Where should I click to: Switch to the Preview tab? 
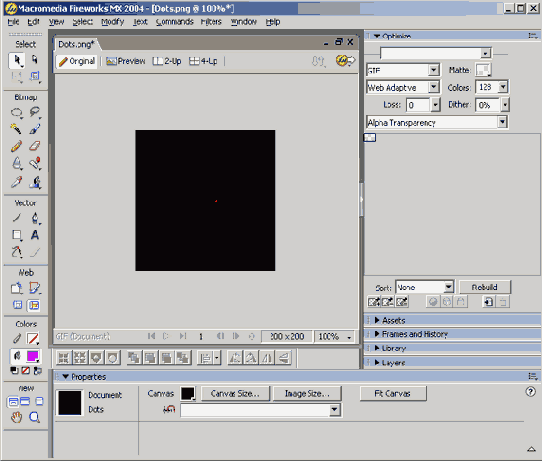(126, 61)
